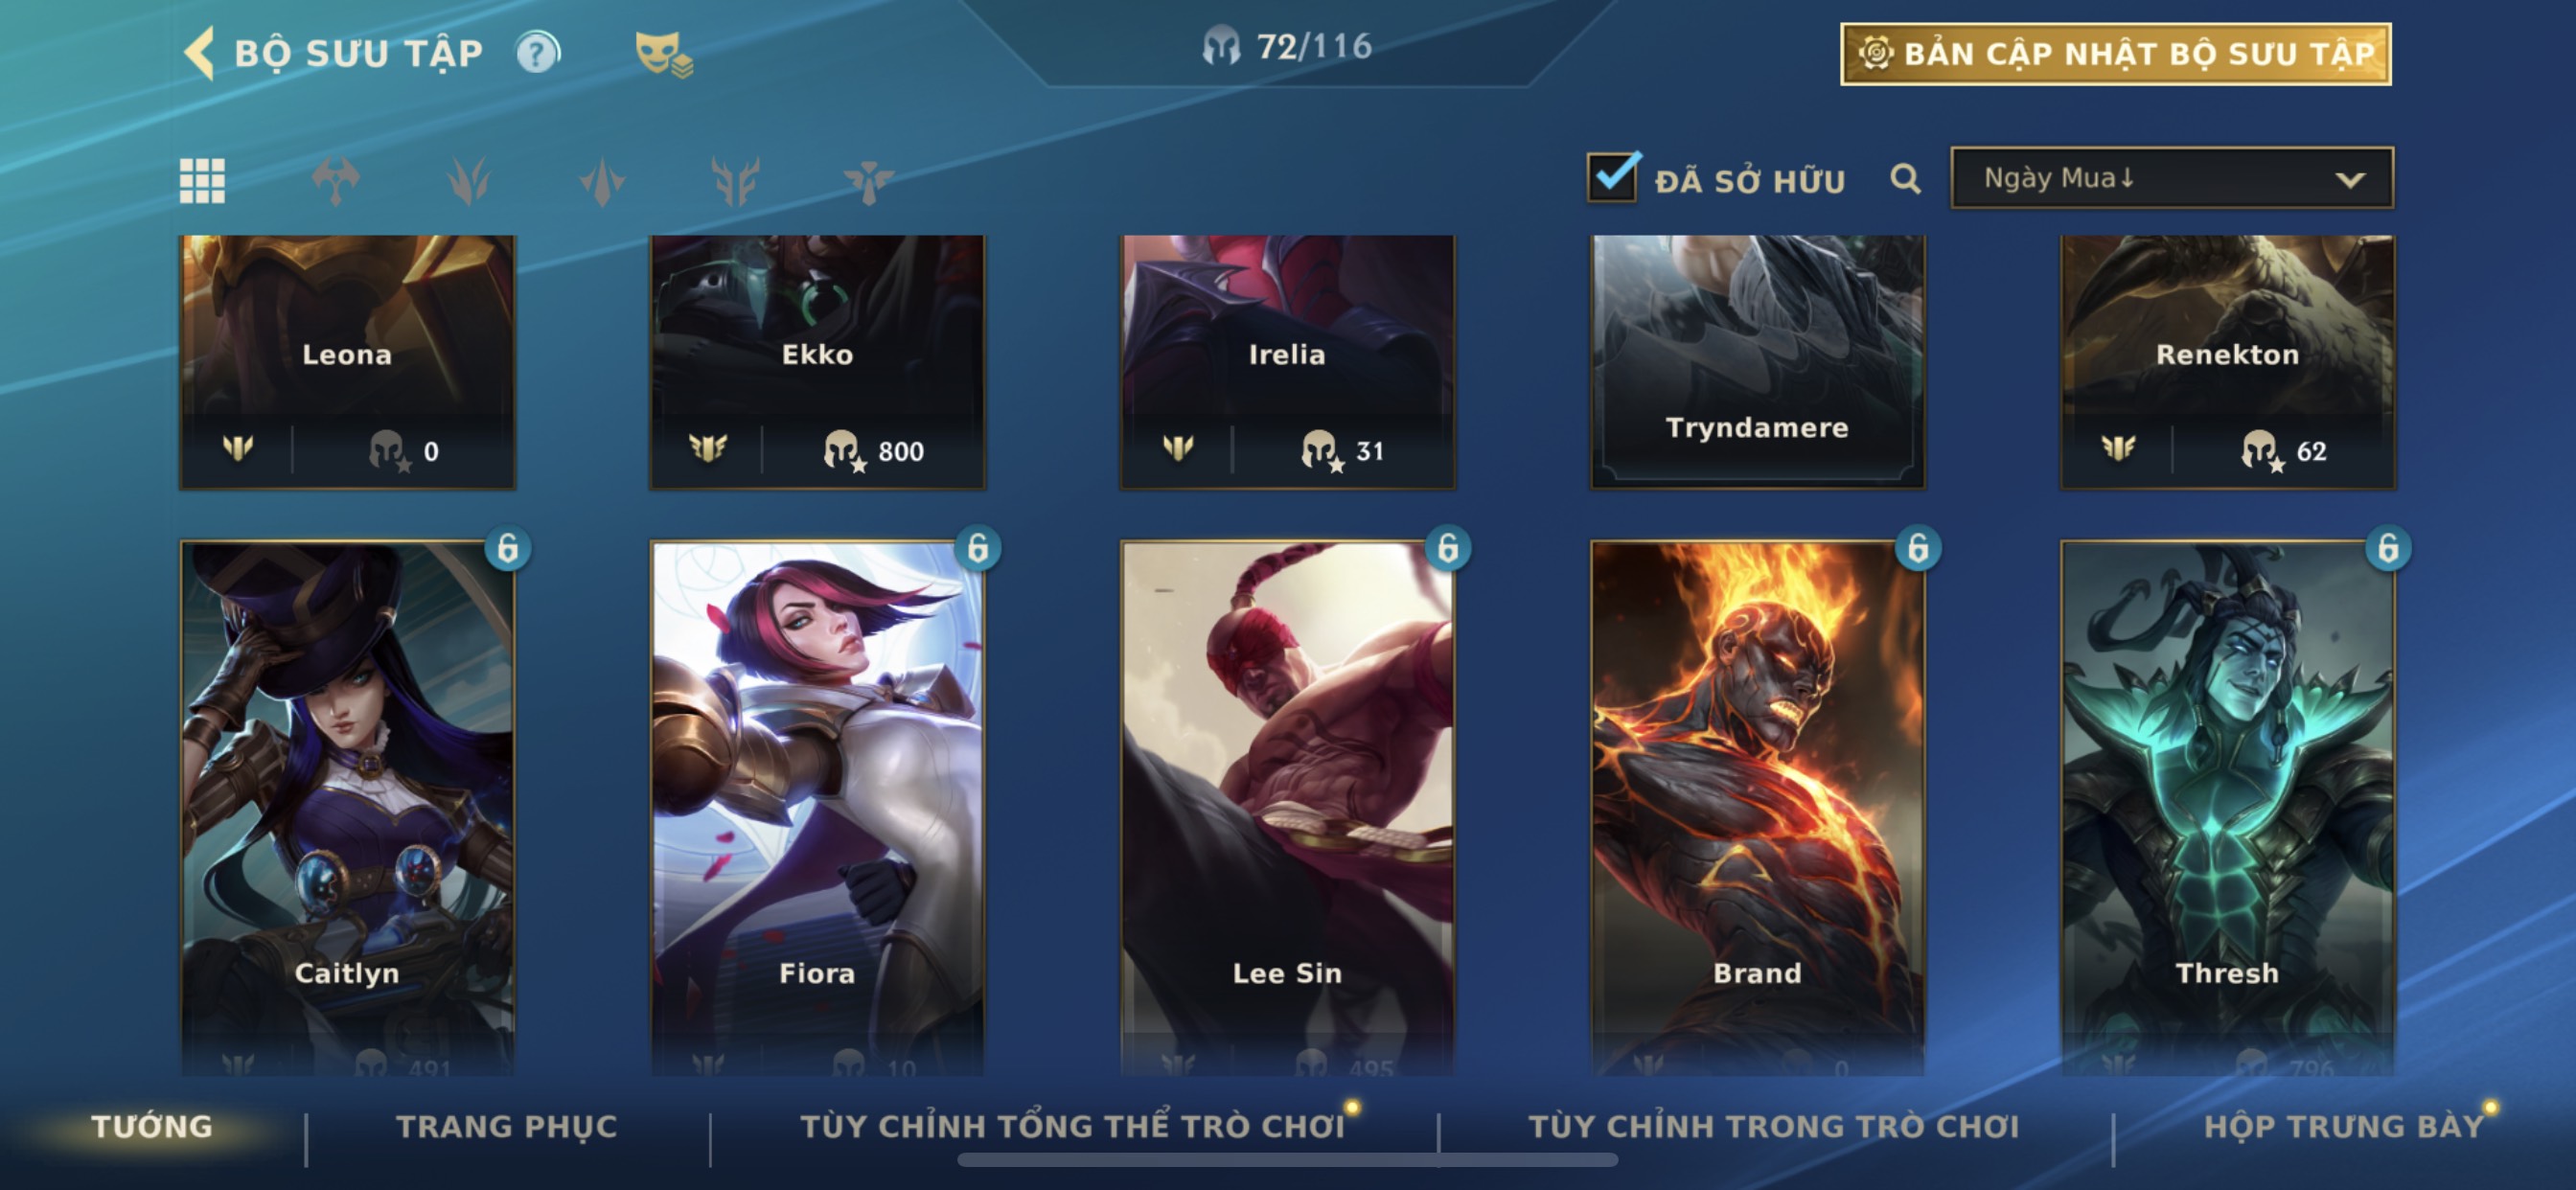The image size is (2576, 1190).
Task: Select the all-champions grid filter icon
Action: coord(202,181)
